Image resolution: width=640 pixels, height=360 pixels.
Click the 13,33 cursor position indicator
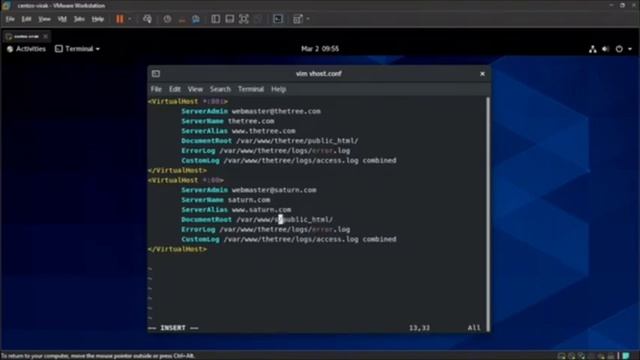[419, 328]
